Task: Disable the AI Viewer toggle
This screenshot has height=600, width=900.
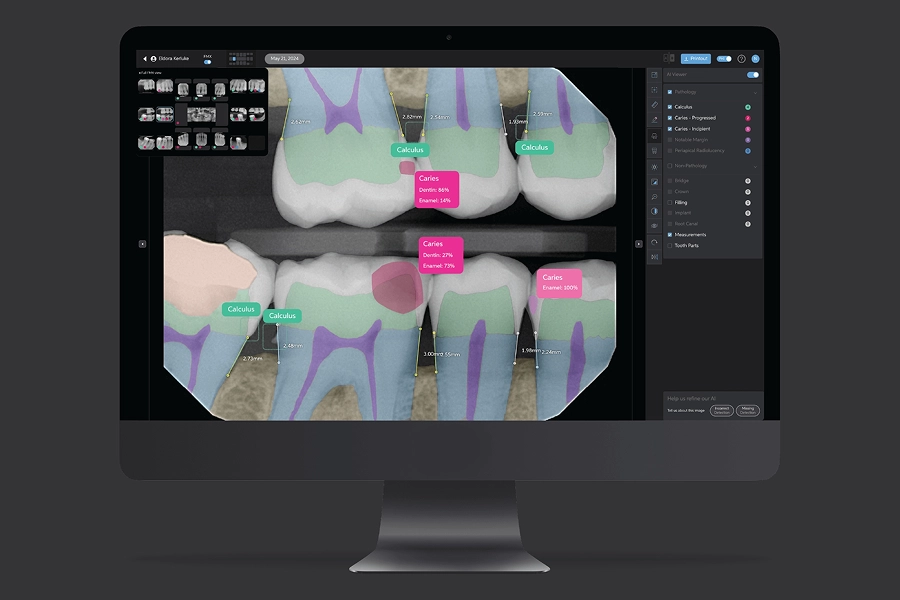Action: (x=753, y=74)
